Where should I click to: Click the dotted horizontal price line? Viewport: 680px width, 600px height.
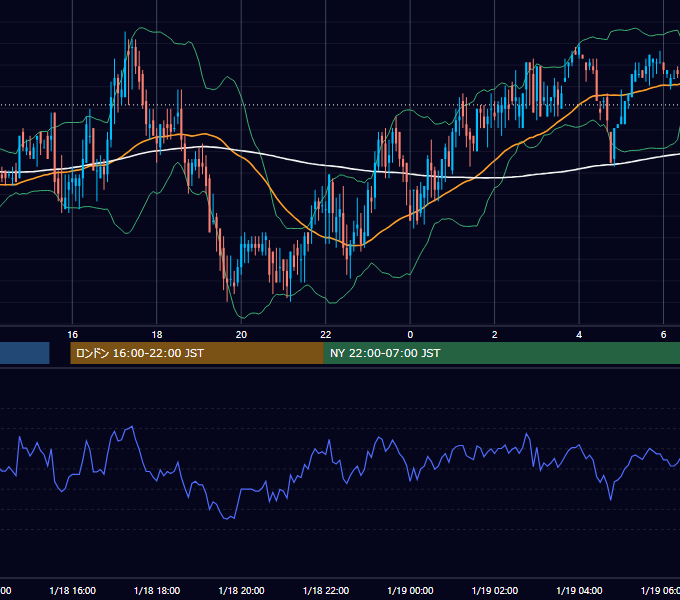[340, 105]
